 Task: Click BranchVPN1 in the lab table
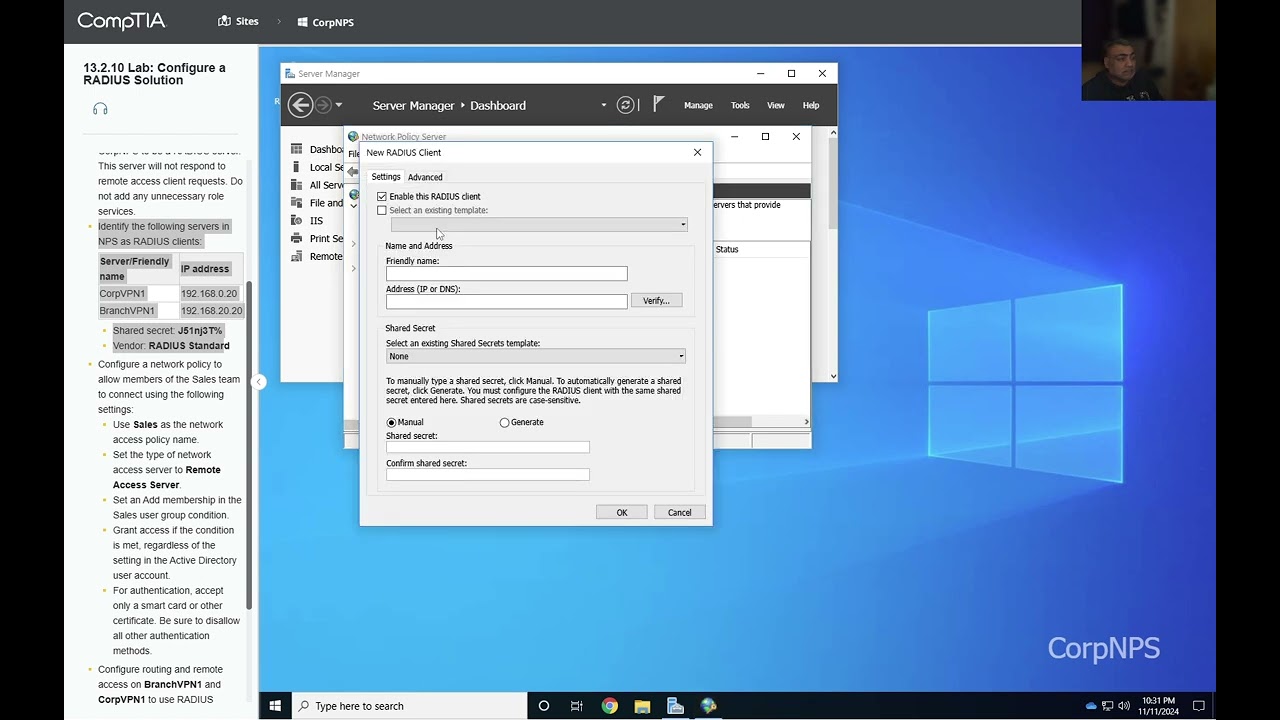tap(127, 311)
